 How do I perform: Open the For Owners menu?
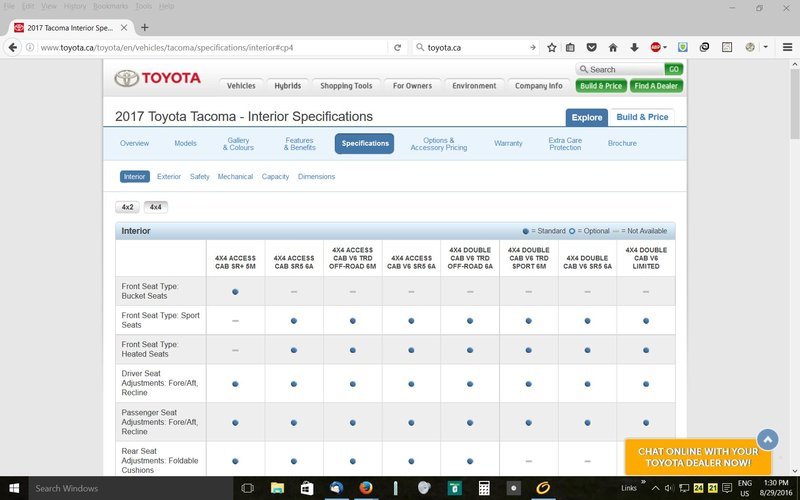coord(412,86)
